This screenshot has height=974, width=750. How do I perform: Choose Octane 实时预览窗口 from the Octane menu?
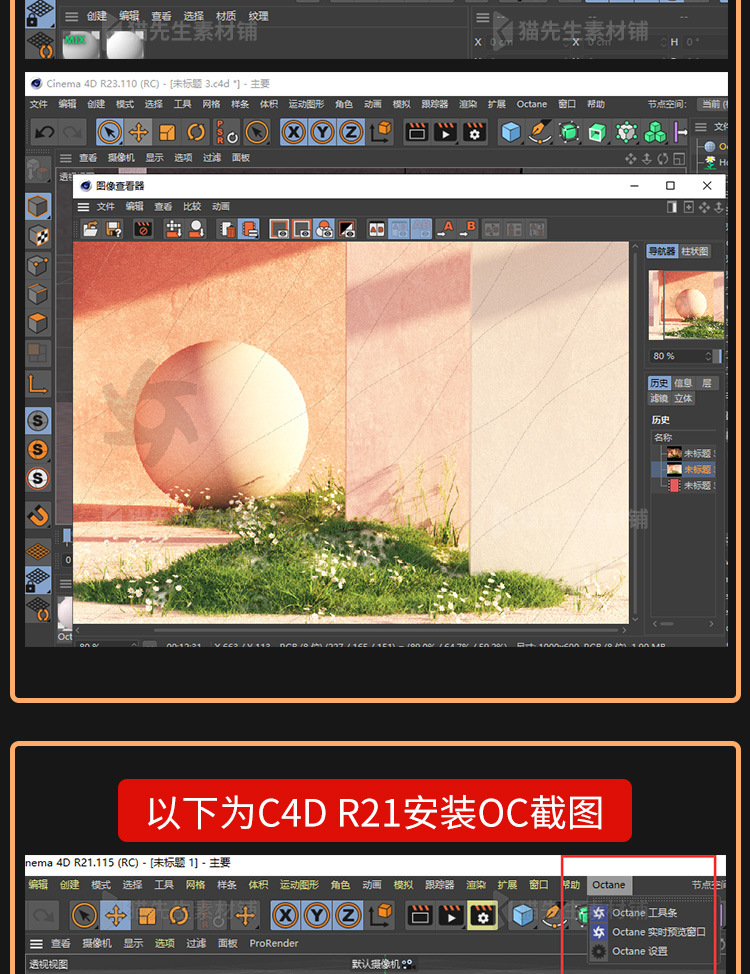click(649, 932)
